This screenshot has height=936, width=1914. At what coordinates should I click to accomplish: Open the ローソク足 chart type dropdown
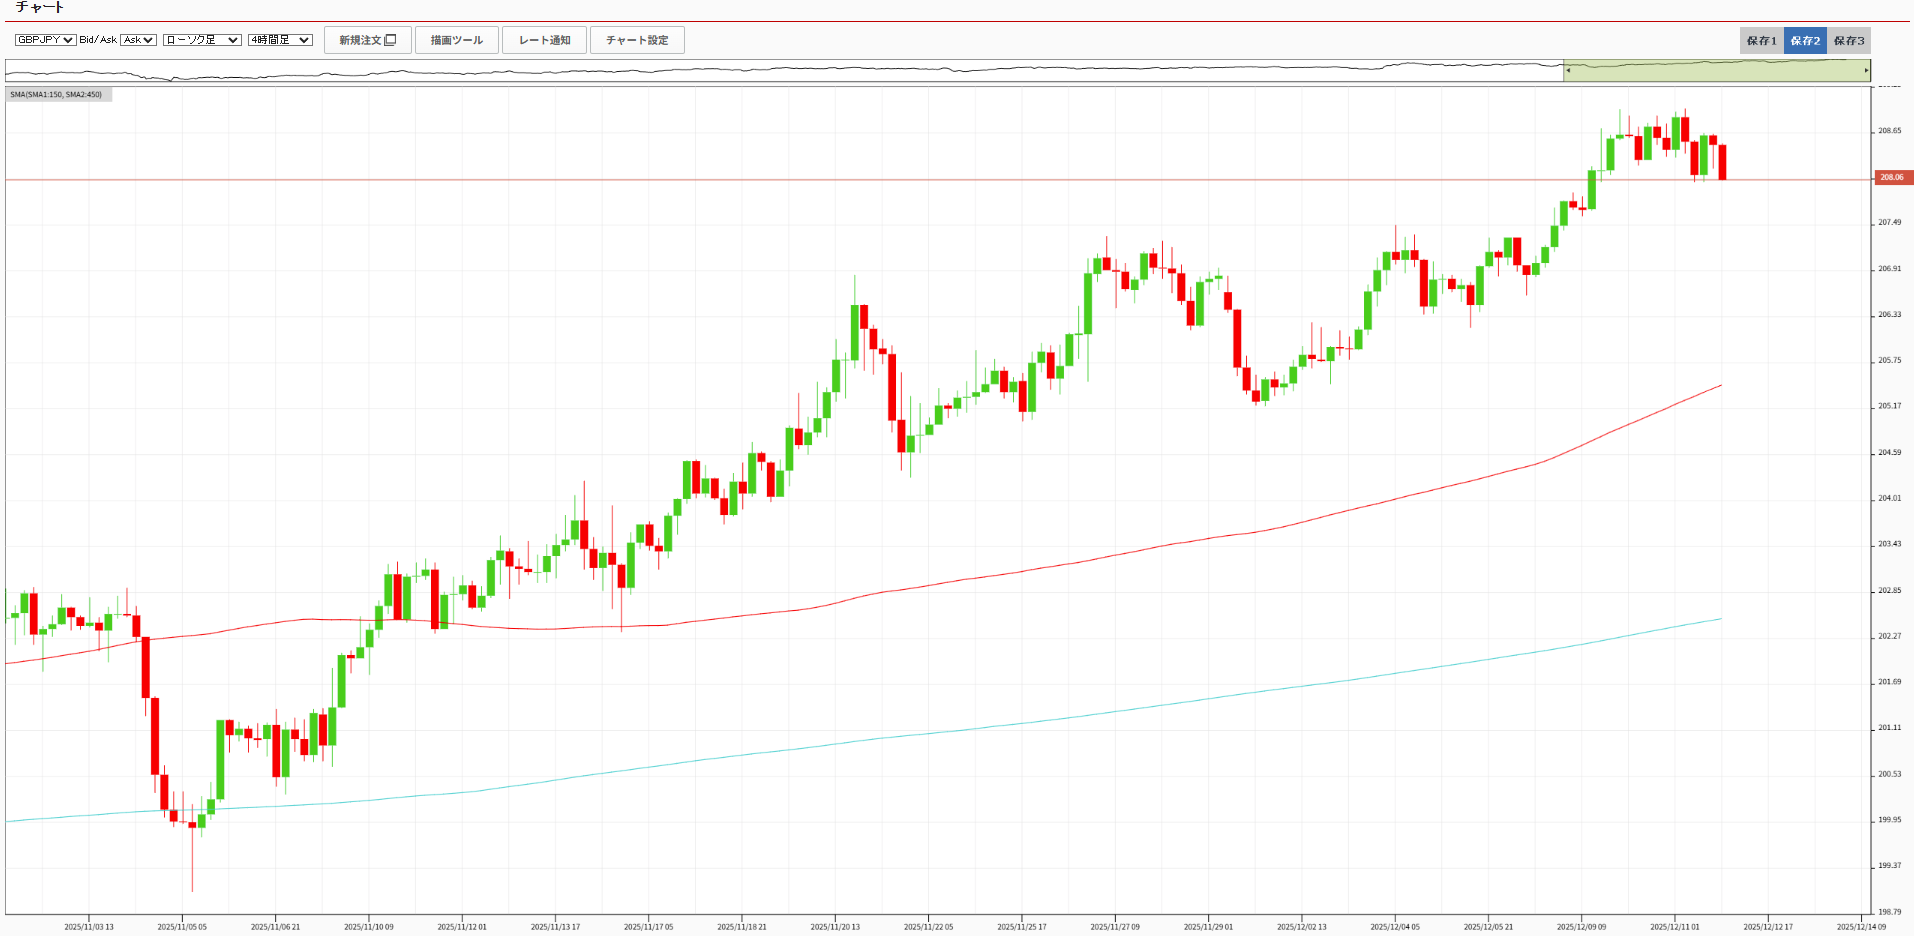pos(202,40)
